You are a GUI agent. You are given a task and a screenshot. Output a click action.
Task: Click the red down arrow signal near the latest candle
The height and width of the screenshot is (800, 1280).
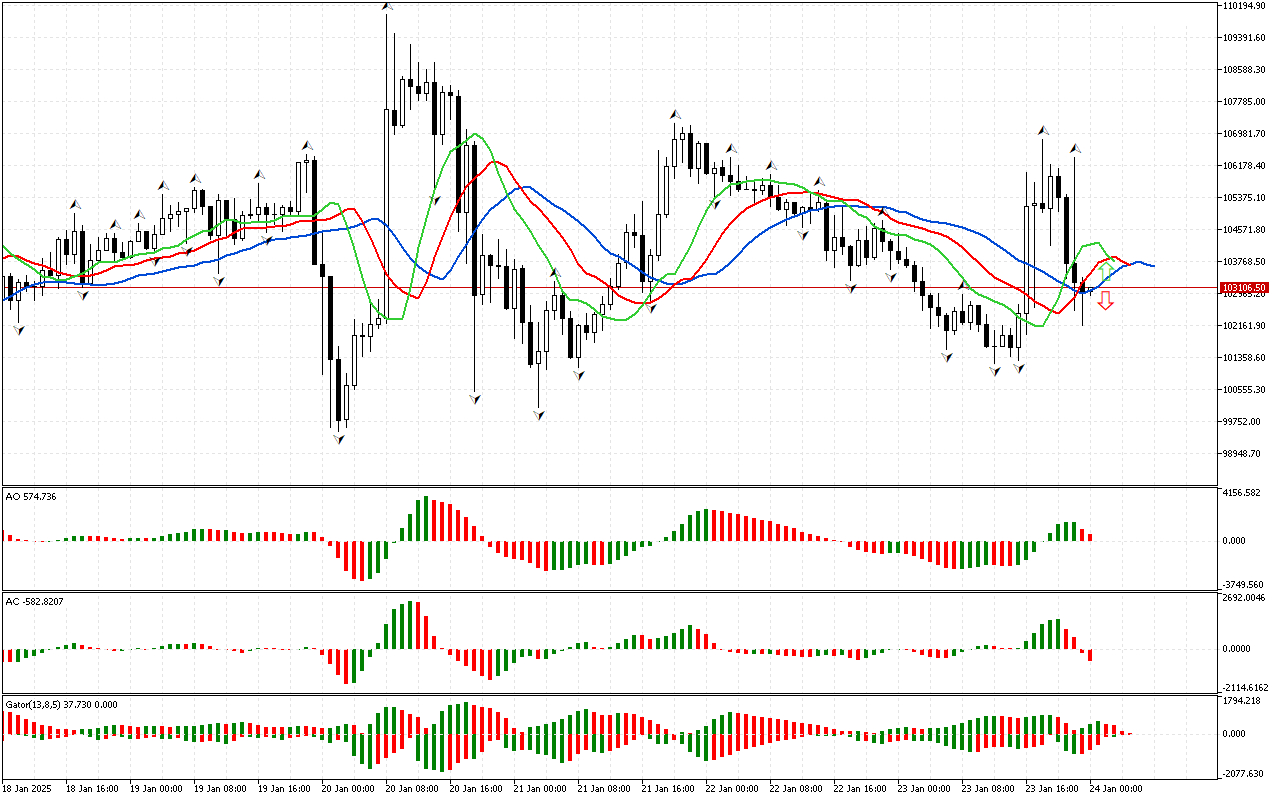tap(1105, 301)
